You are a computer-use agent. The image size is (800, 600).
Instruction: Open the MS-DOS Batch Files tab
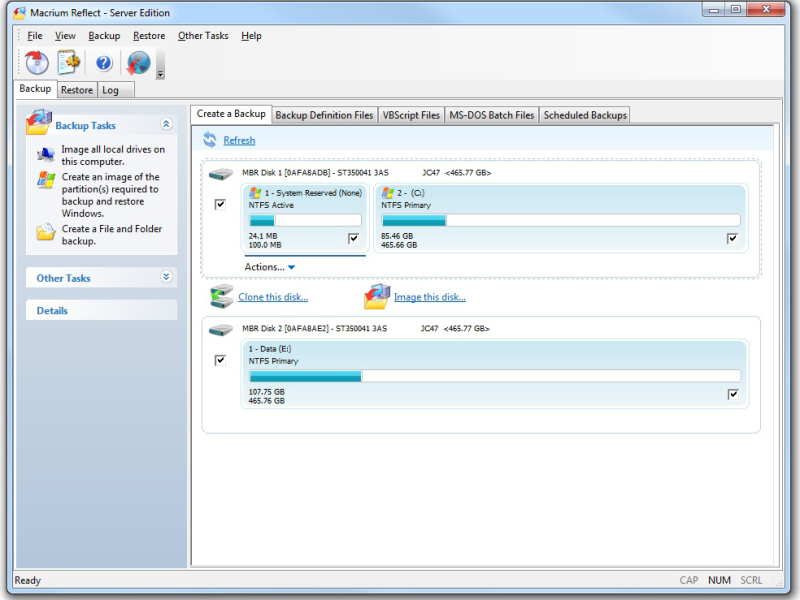pyautogui.click(x=492, y=115)
